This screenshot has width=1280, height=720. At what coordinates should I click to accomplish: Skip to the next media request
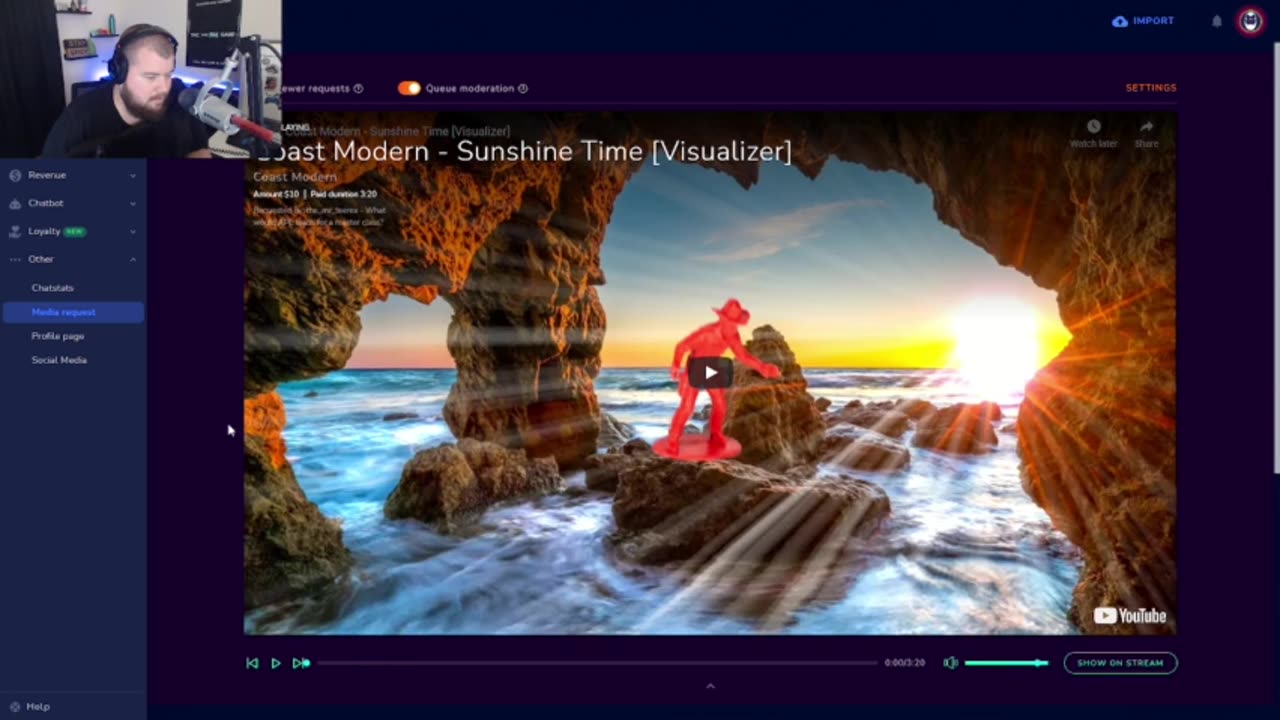pyautogui.click(x=299, y=663)
